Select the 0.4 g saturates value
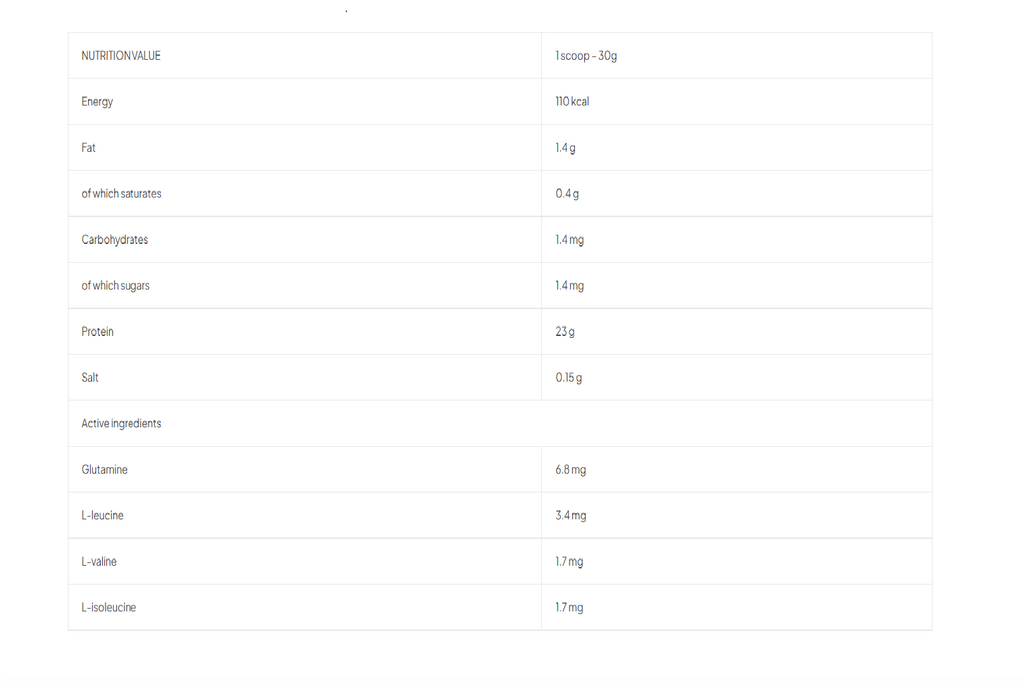1024x688 pixels. coord(567,193)
